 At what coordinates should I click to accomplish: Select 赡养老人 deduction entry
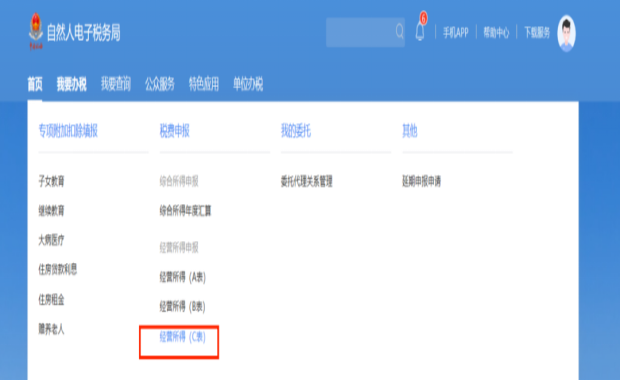coord(51,329)
